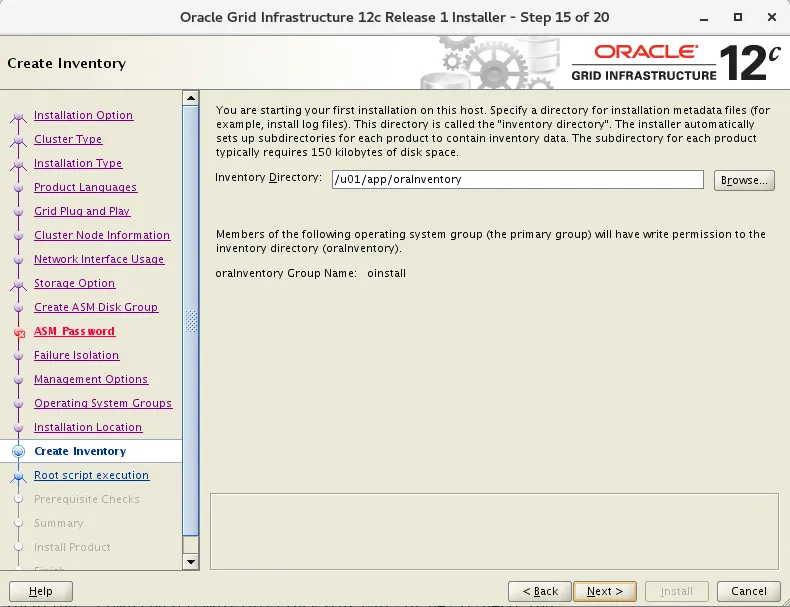
Task: Click the red error icon beside ASM Password
Action: tap(19, 332)
